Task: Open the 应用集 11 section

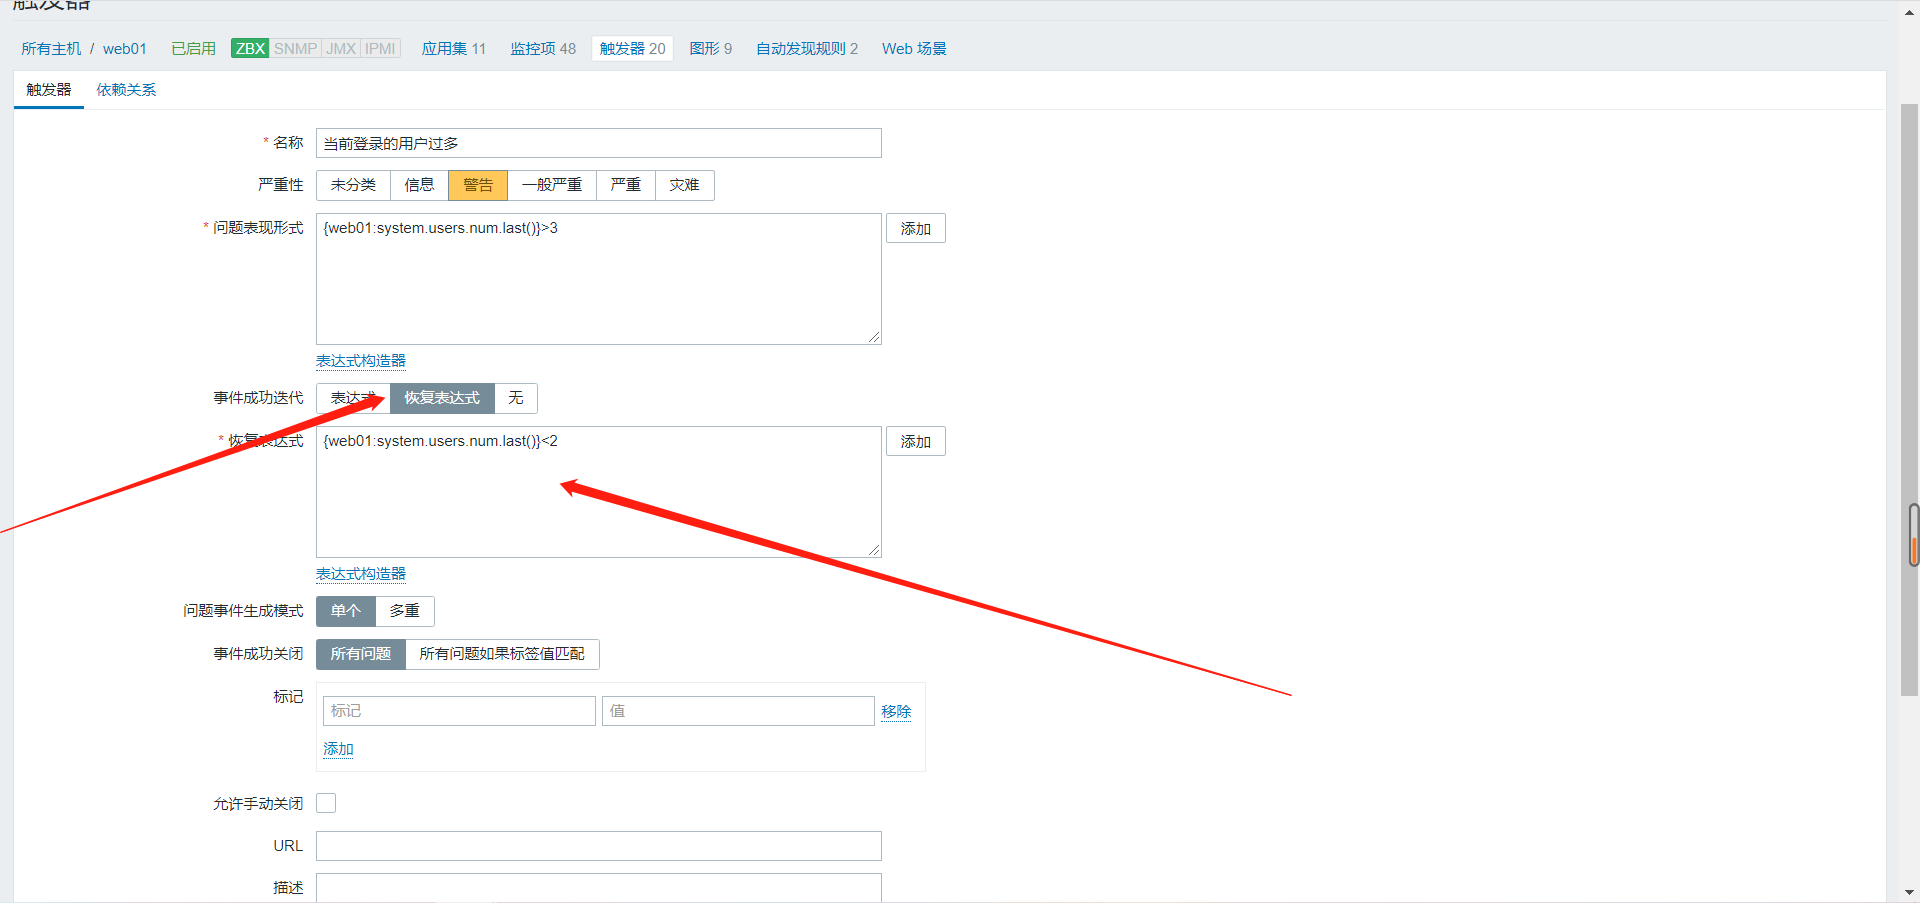Action: (453, 48)
